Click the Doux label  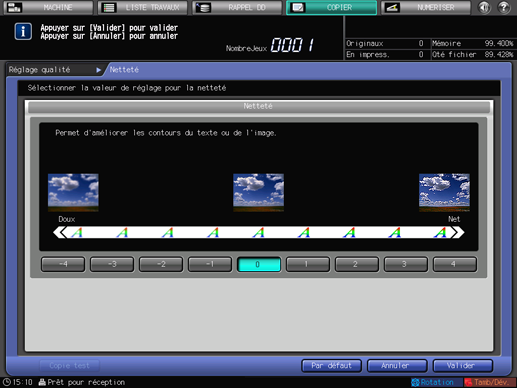coord(67,219)
